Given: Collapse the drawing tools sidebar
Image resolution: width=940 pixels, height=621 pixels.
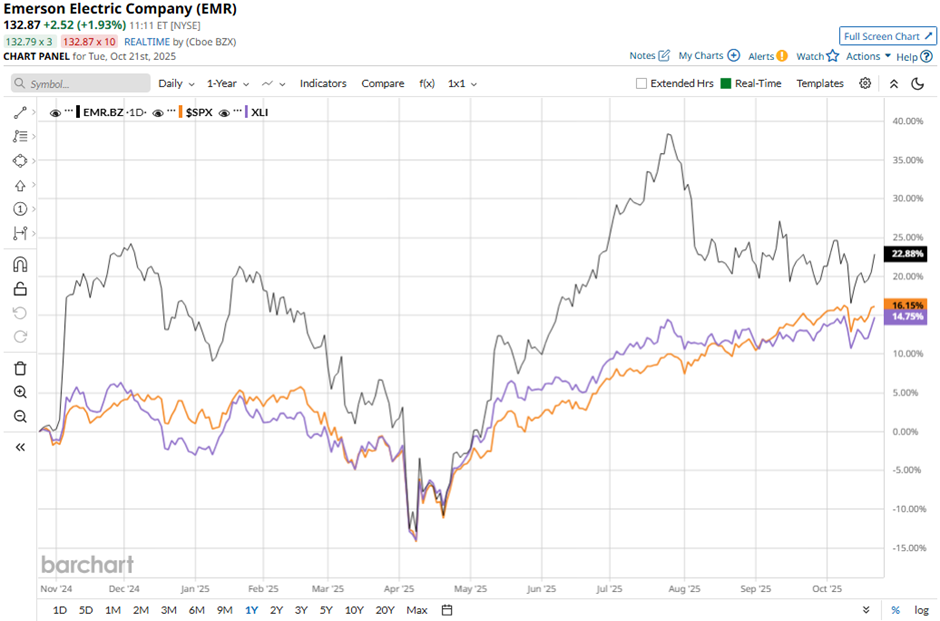Looking at the screenshot, I should coord(20,447).
